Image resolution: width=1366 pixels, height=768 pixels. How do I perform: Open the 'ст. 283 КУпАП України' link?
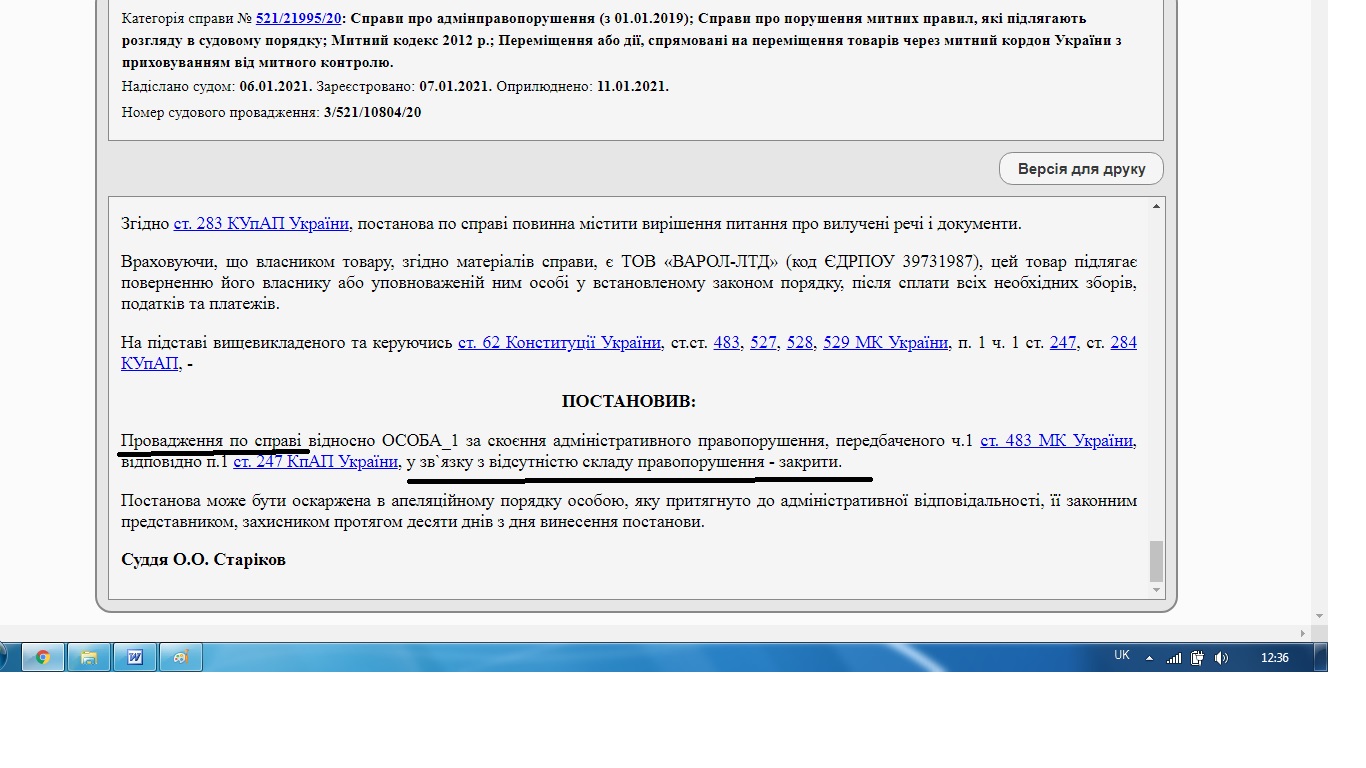(261, 224)
